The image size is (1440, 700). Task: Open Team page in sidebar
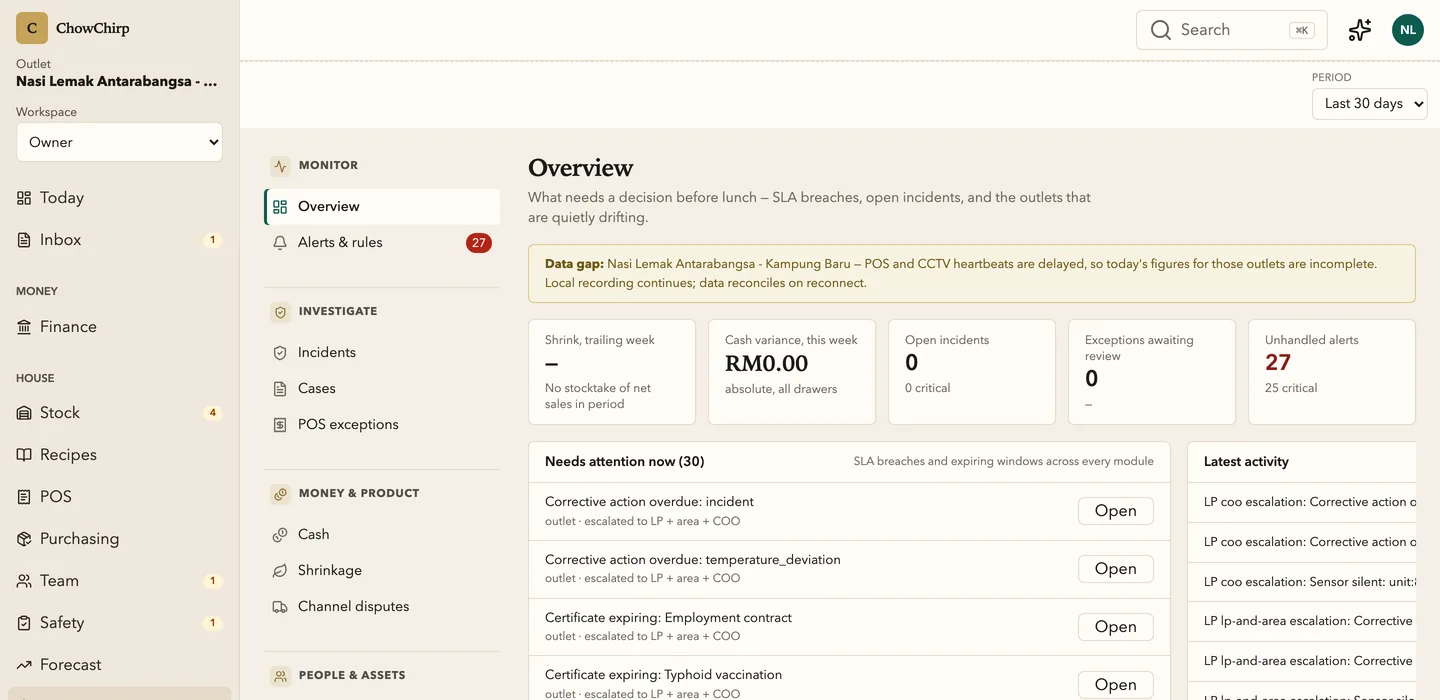pyautogui.click(x=119, y=581)
